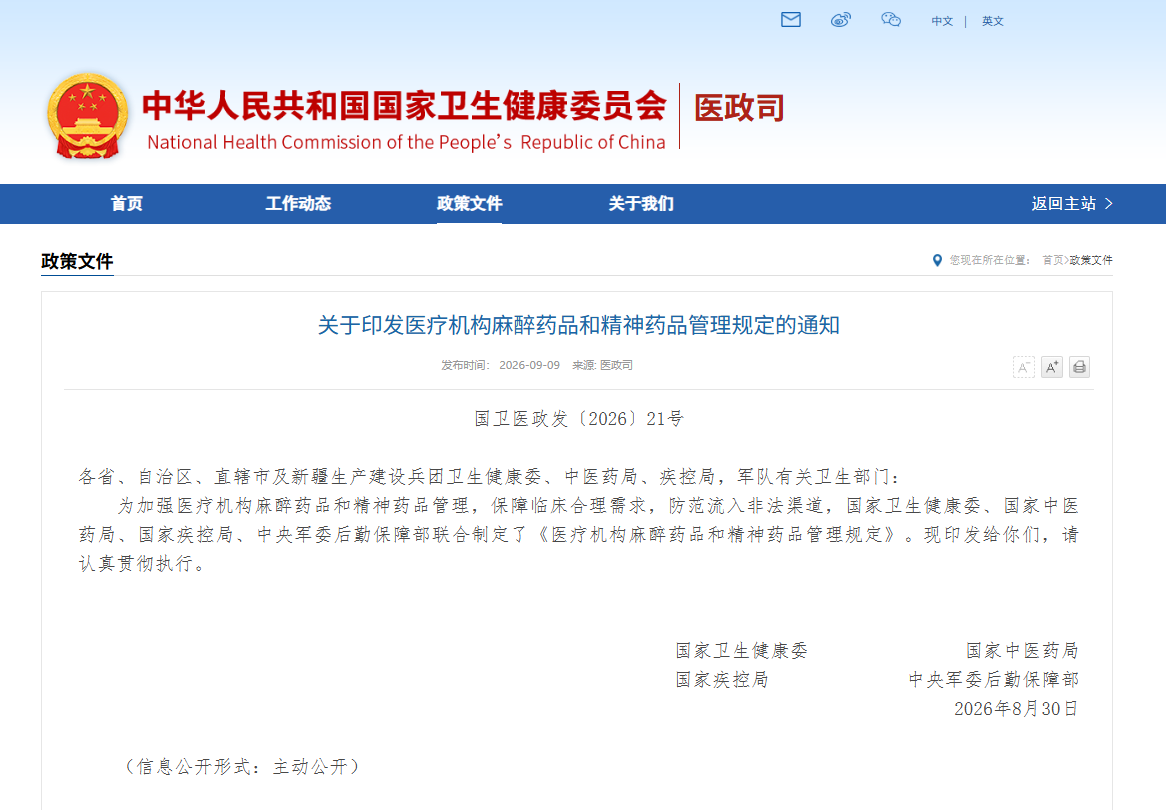
Task: Click the 政策文件 section heading
Action: click(77, 261)
